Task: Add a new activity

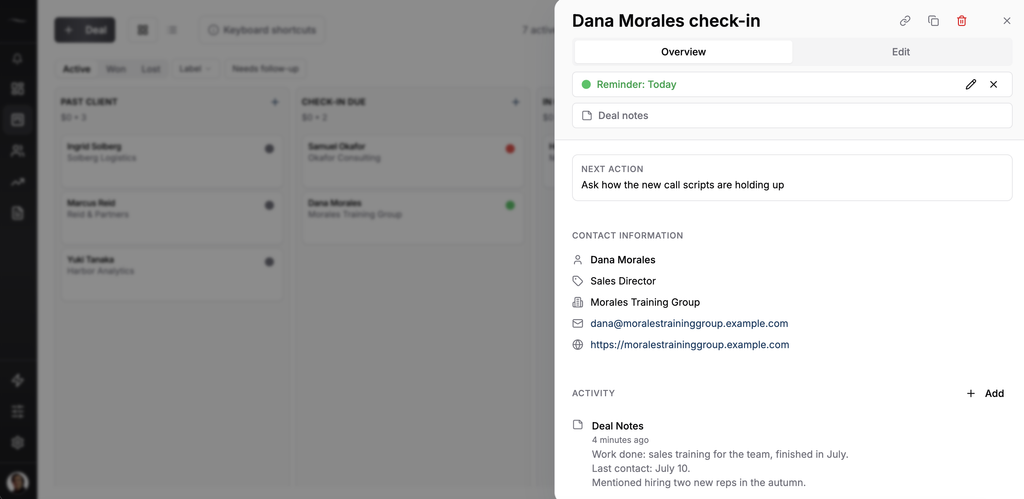Action: tap(985, 393)
